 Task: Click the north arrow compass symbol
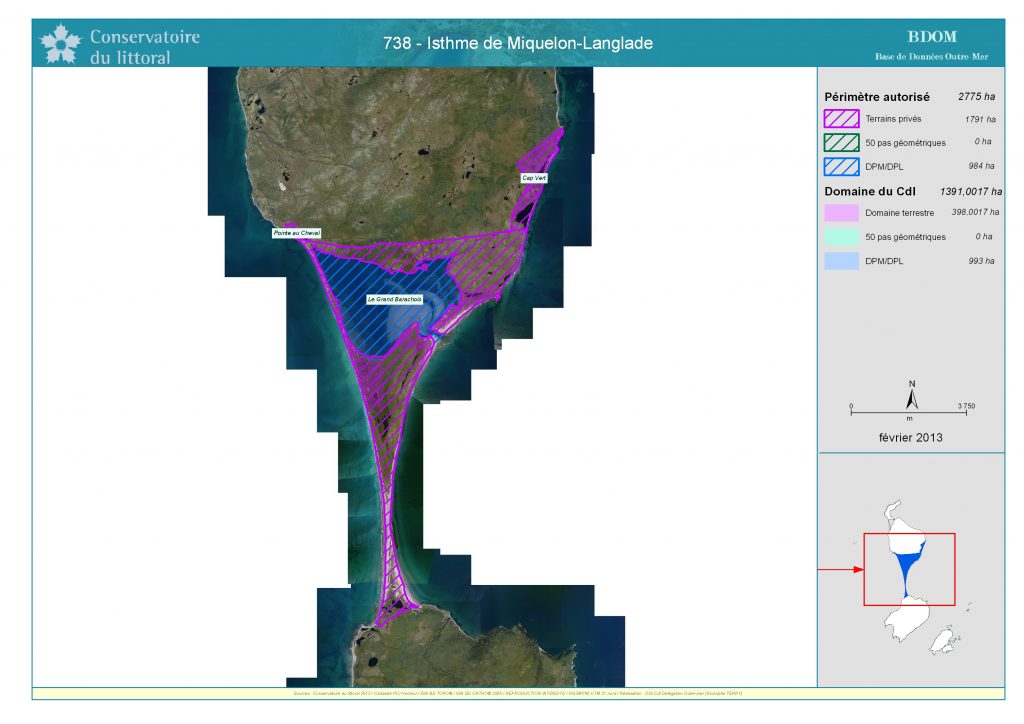pos(912,397)
